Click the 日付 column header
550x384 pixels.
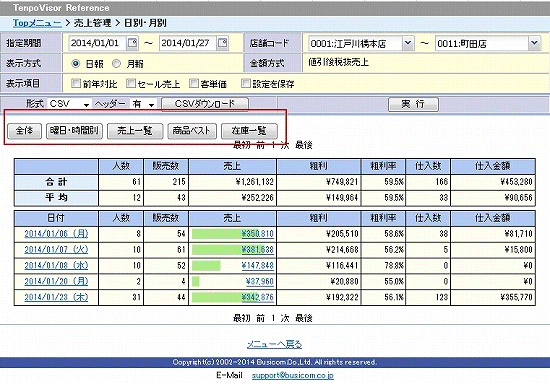pos(56,218)
